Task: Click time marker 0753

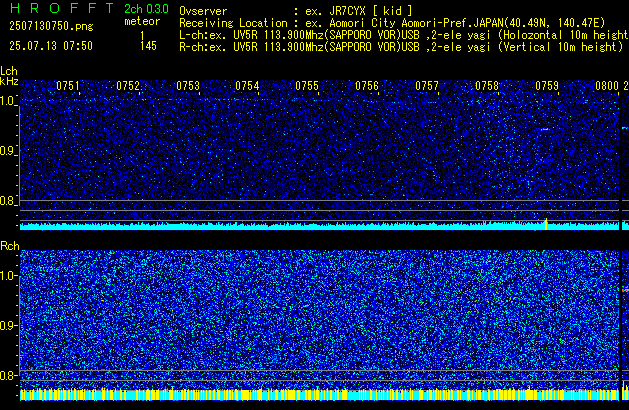Action: [x=188, y=86]
